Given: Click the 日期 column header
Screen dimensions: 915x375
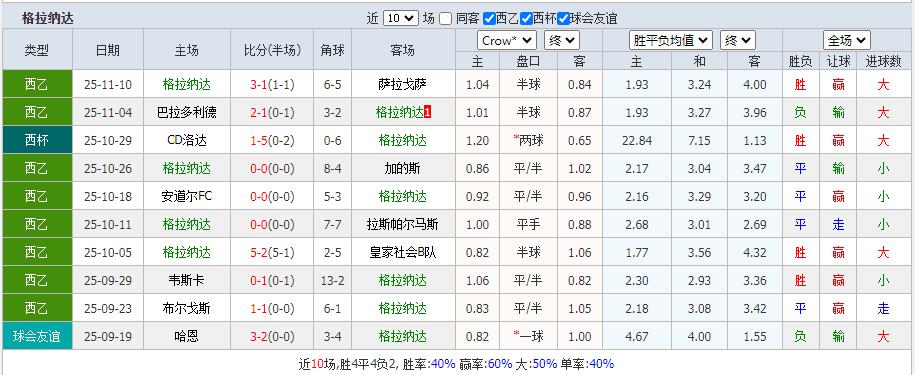Looking at the screenshot, I should pos(108,50).
